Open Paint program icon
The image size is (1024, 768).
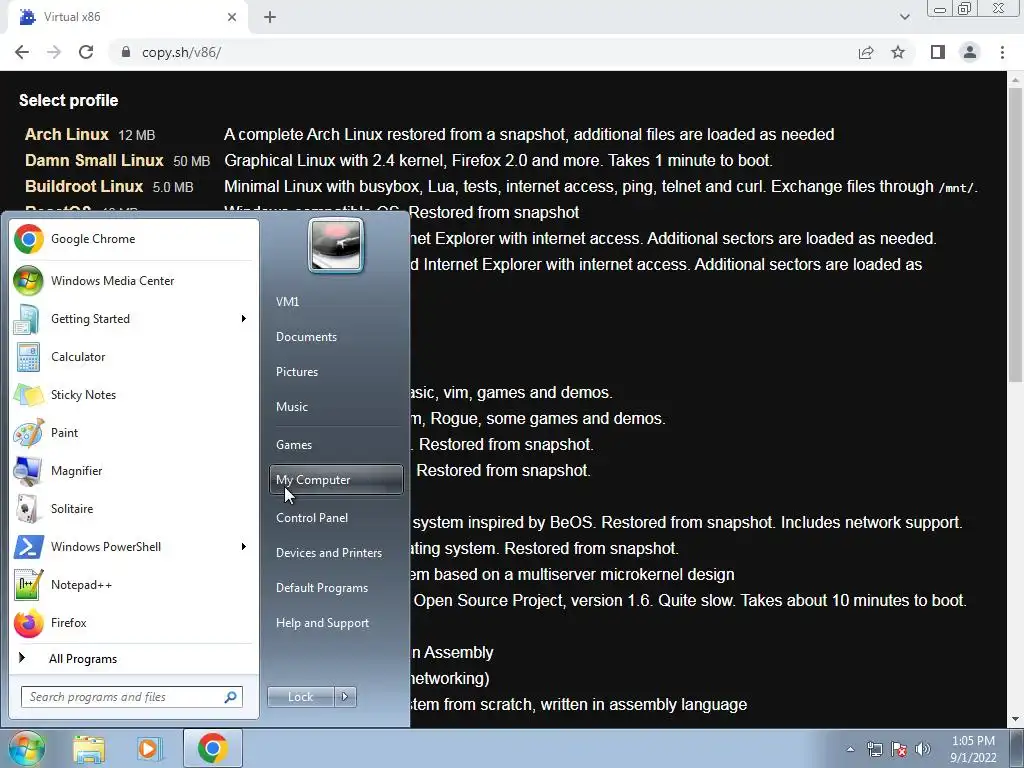click(x=29, y=432)
